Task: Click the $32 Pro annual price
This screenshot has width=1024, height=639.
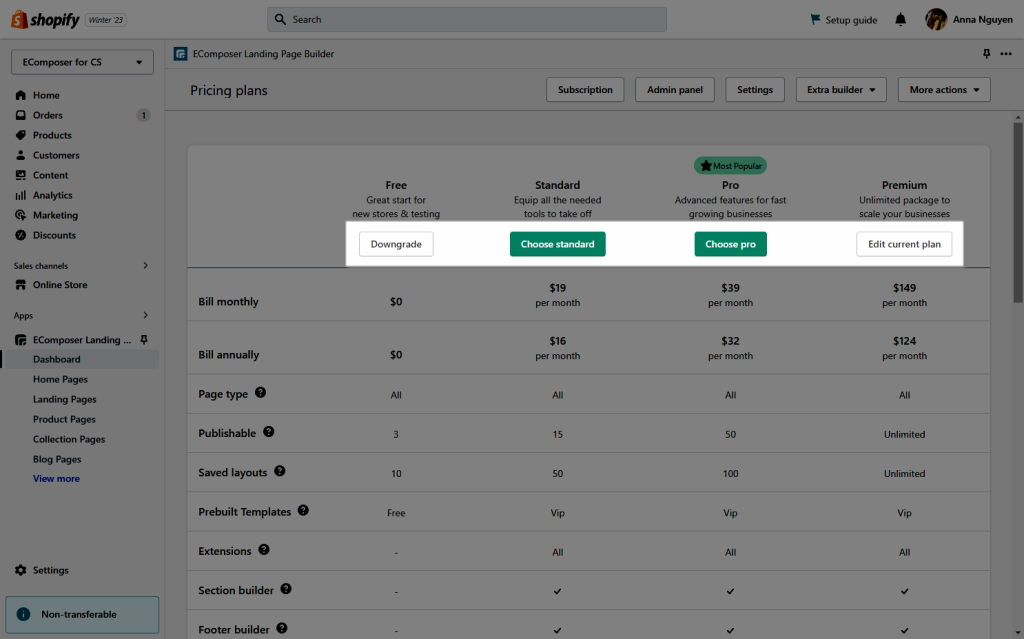Action: 730,341
